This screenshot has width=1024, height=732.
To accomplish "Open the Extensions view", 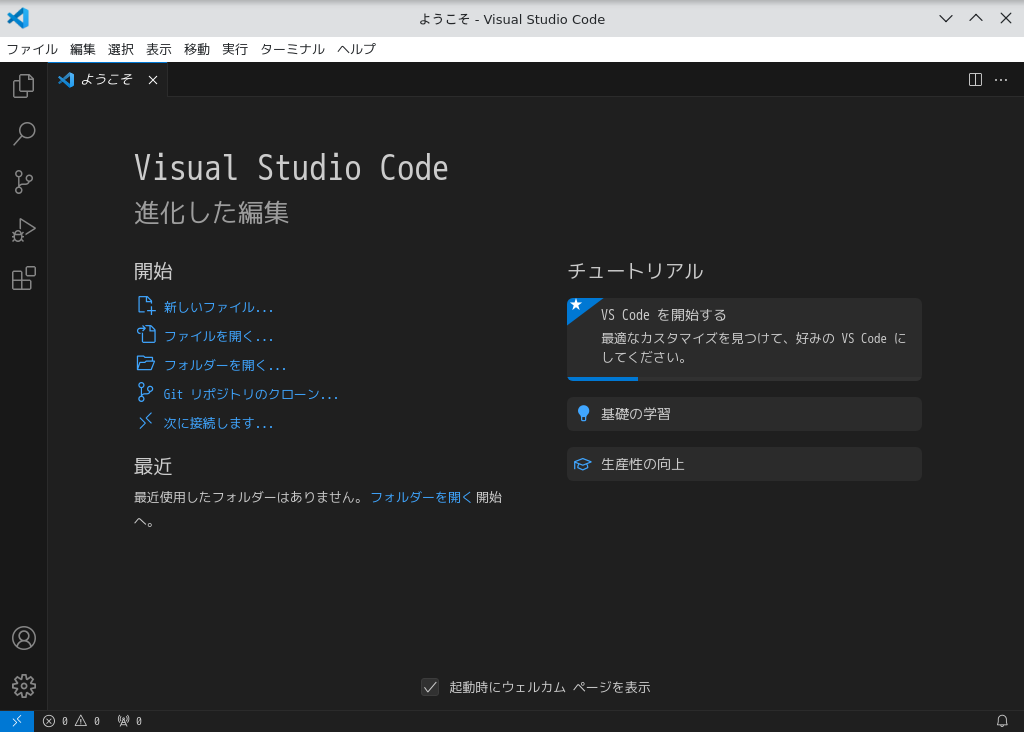I will coord(24,278).
